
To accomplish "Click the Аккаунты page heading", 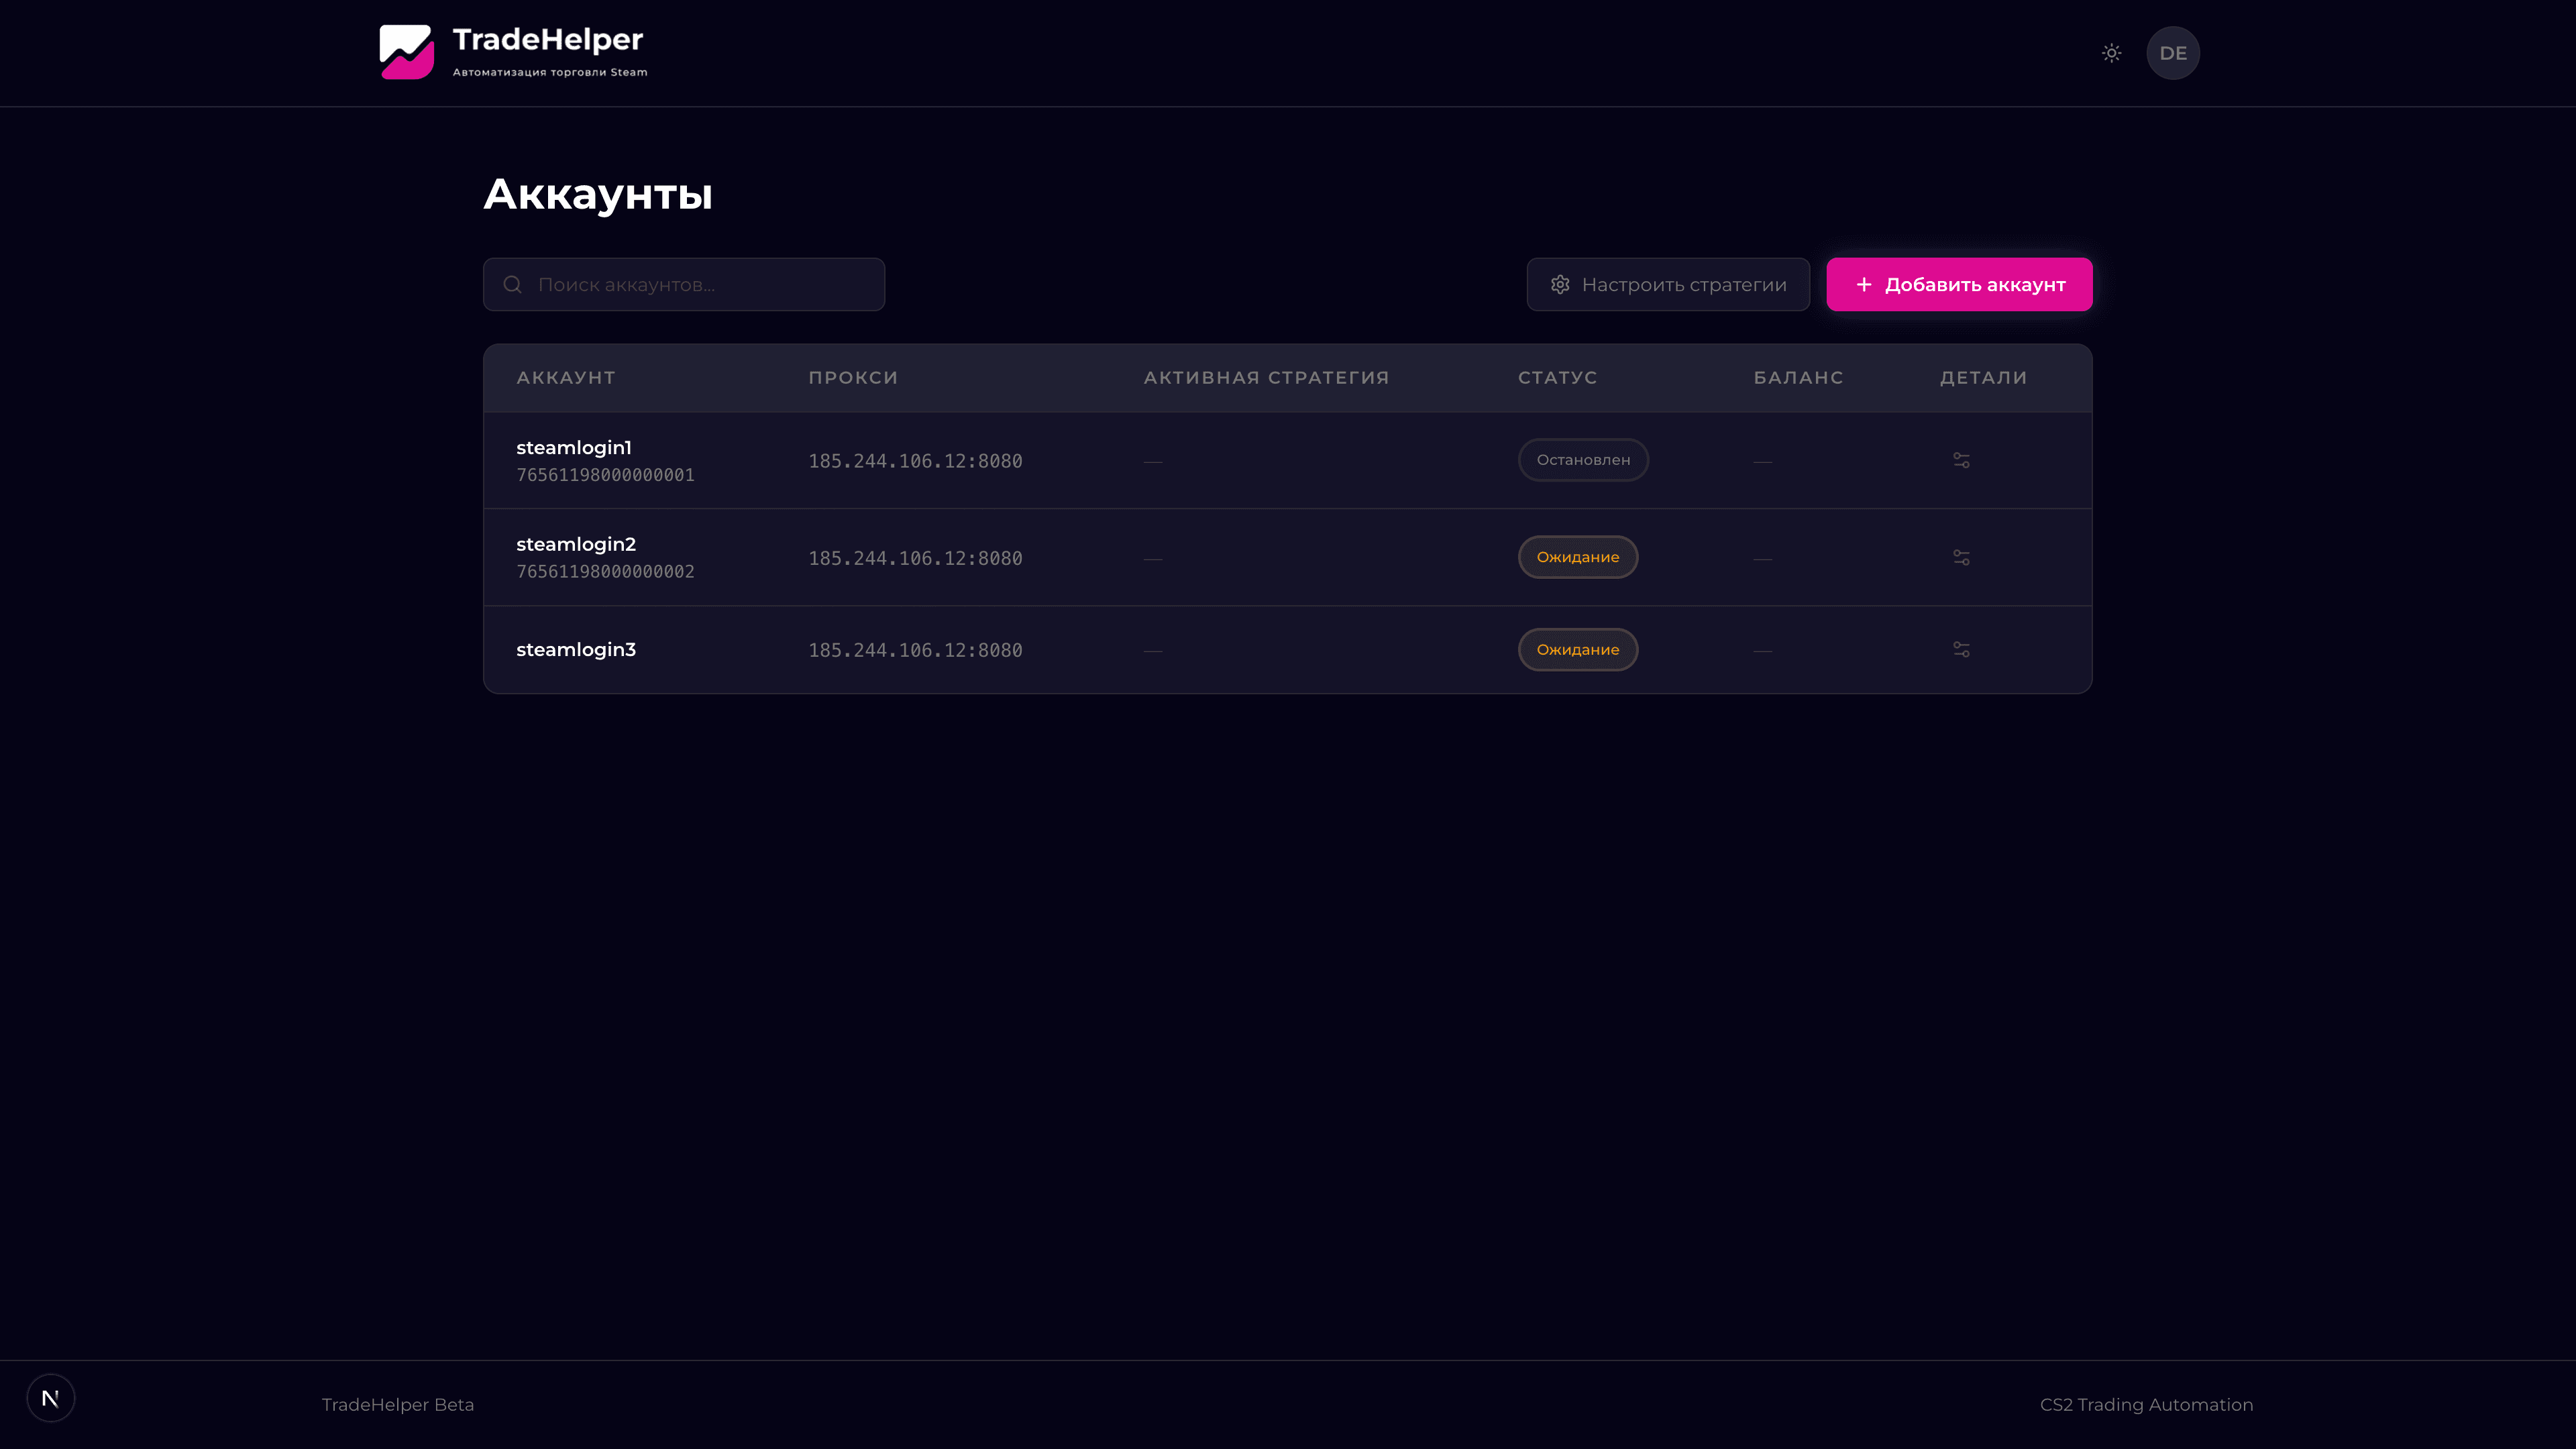I will 598,194.
